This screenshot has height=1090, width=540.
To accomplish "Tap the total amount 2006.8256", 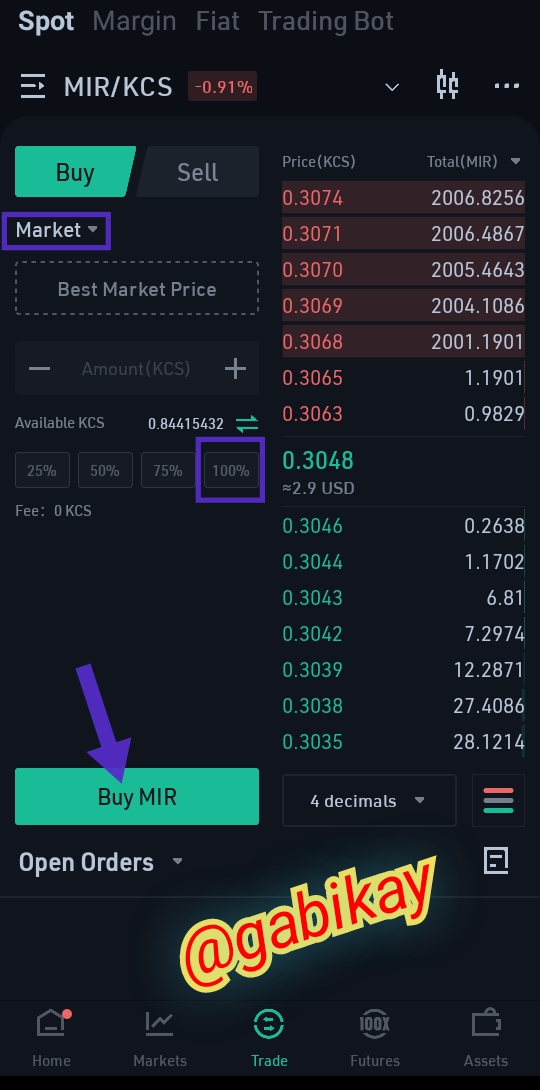I will pyautogui.click(x=477, y=198).
